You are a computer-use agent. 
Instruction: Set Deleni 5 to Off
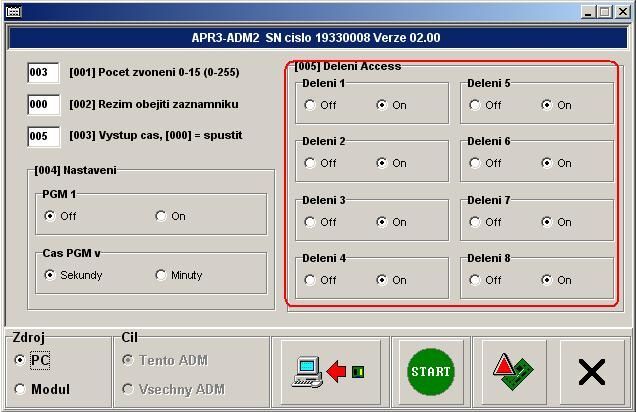coord(475,105)
